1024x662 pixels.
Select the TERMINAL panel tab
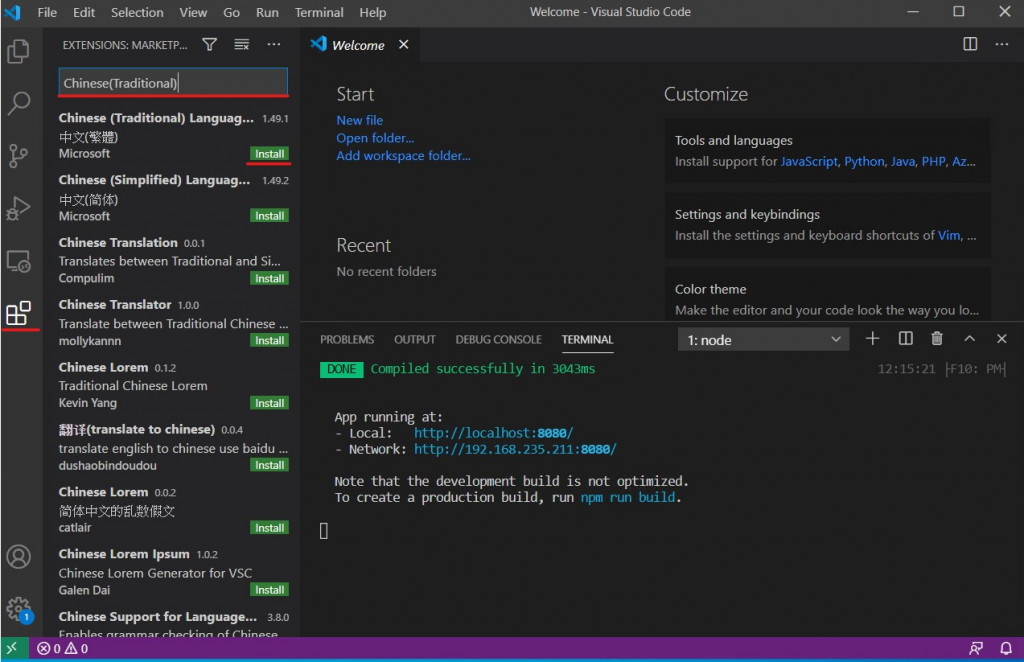(x=587, y=339)
